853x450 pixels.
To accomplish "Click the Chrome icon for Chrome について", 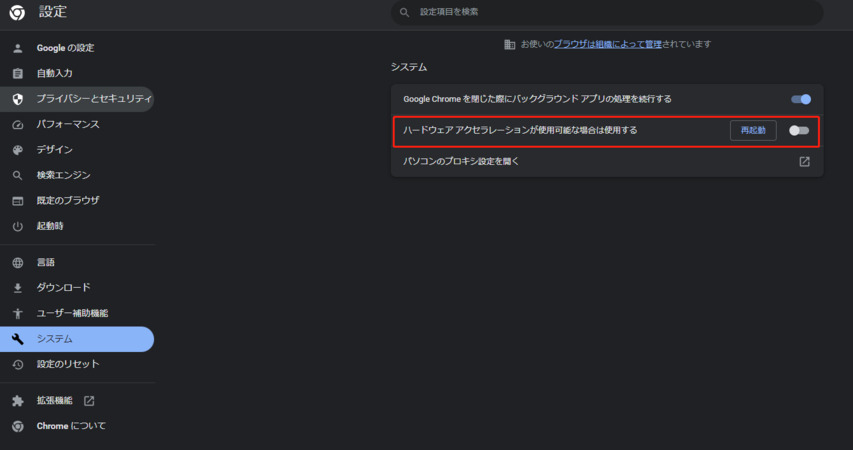I will click(17, 426).
